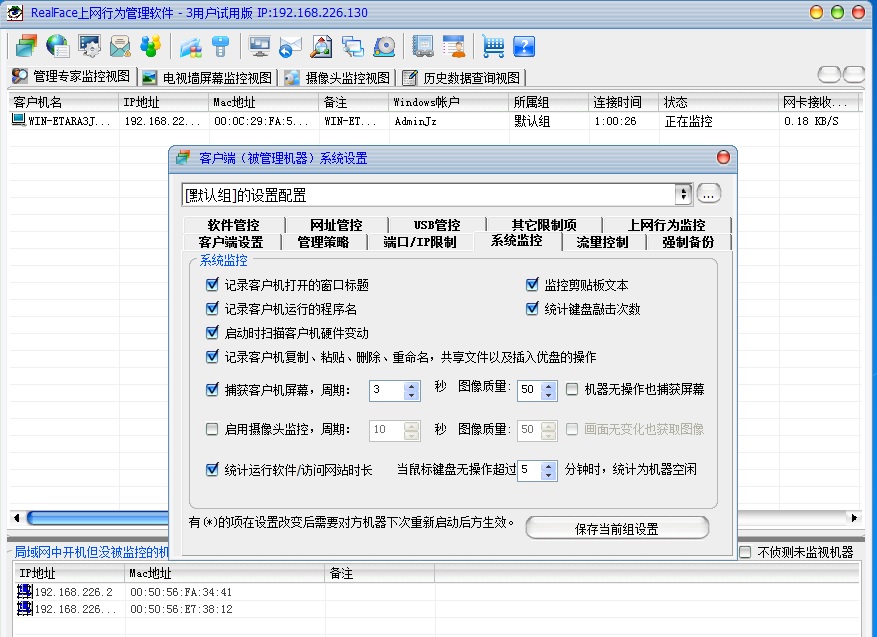This screenshot has height=637, width=877.
Task: Increase screen capture period spinner up arrow
Action: (x=411, y=385)
